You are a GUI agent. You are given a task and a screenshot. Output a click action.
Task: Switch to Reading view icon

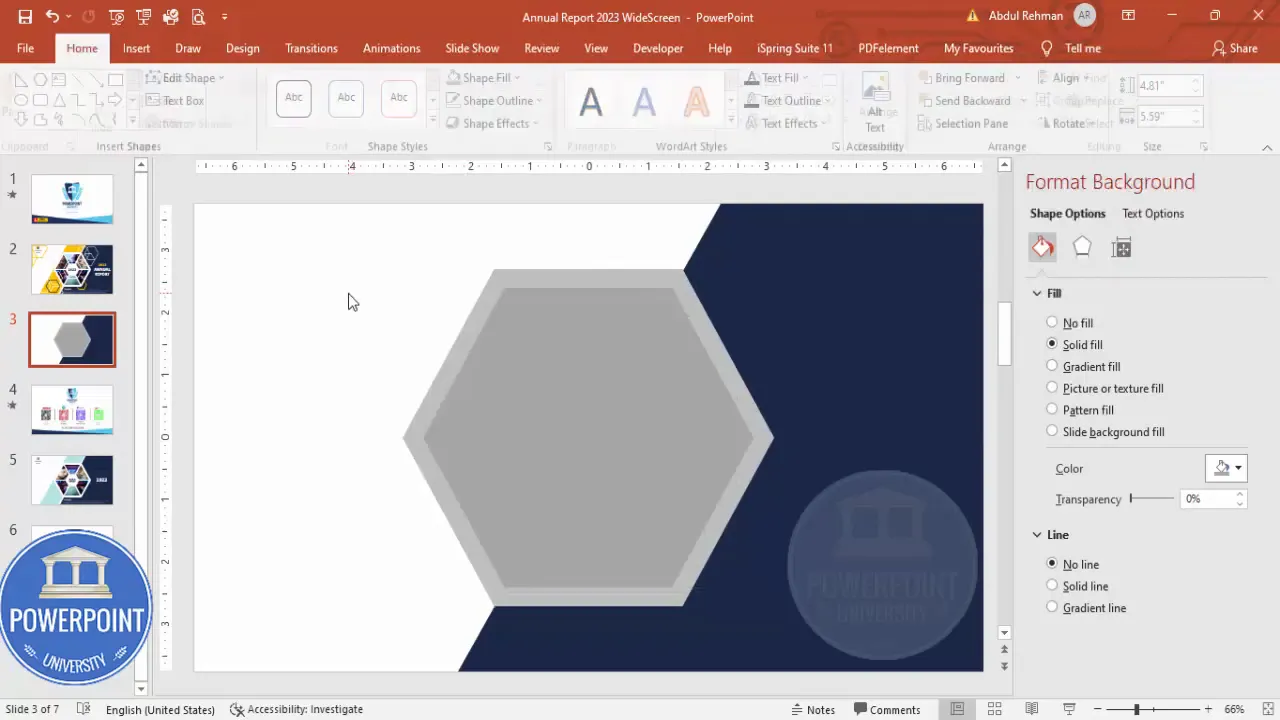(1032, 709)
